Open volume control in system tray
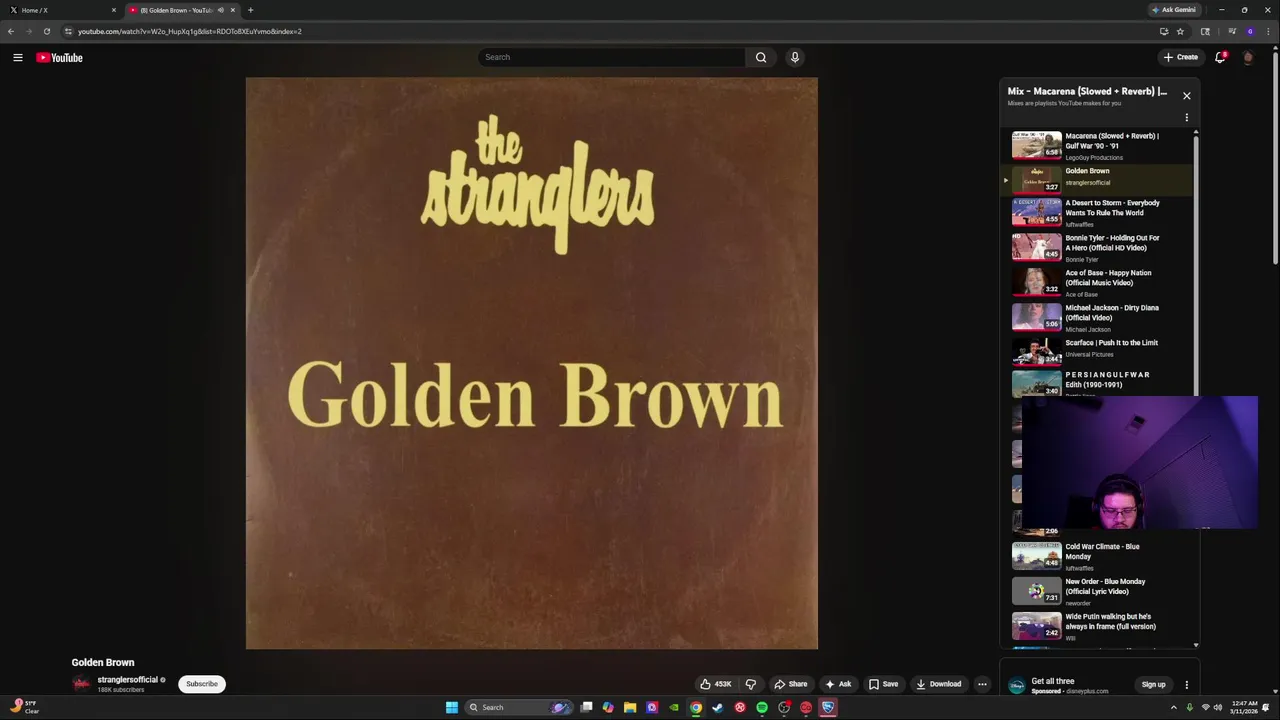Viewport: 1280px width, 720px height. pyautogui.click(x=1218, y=707)
